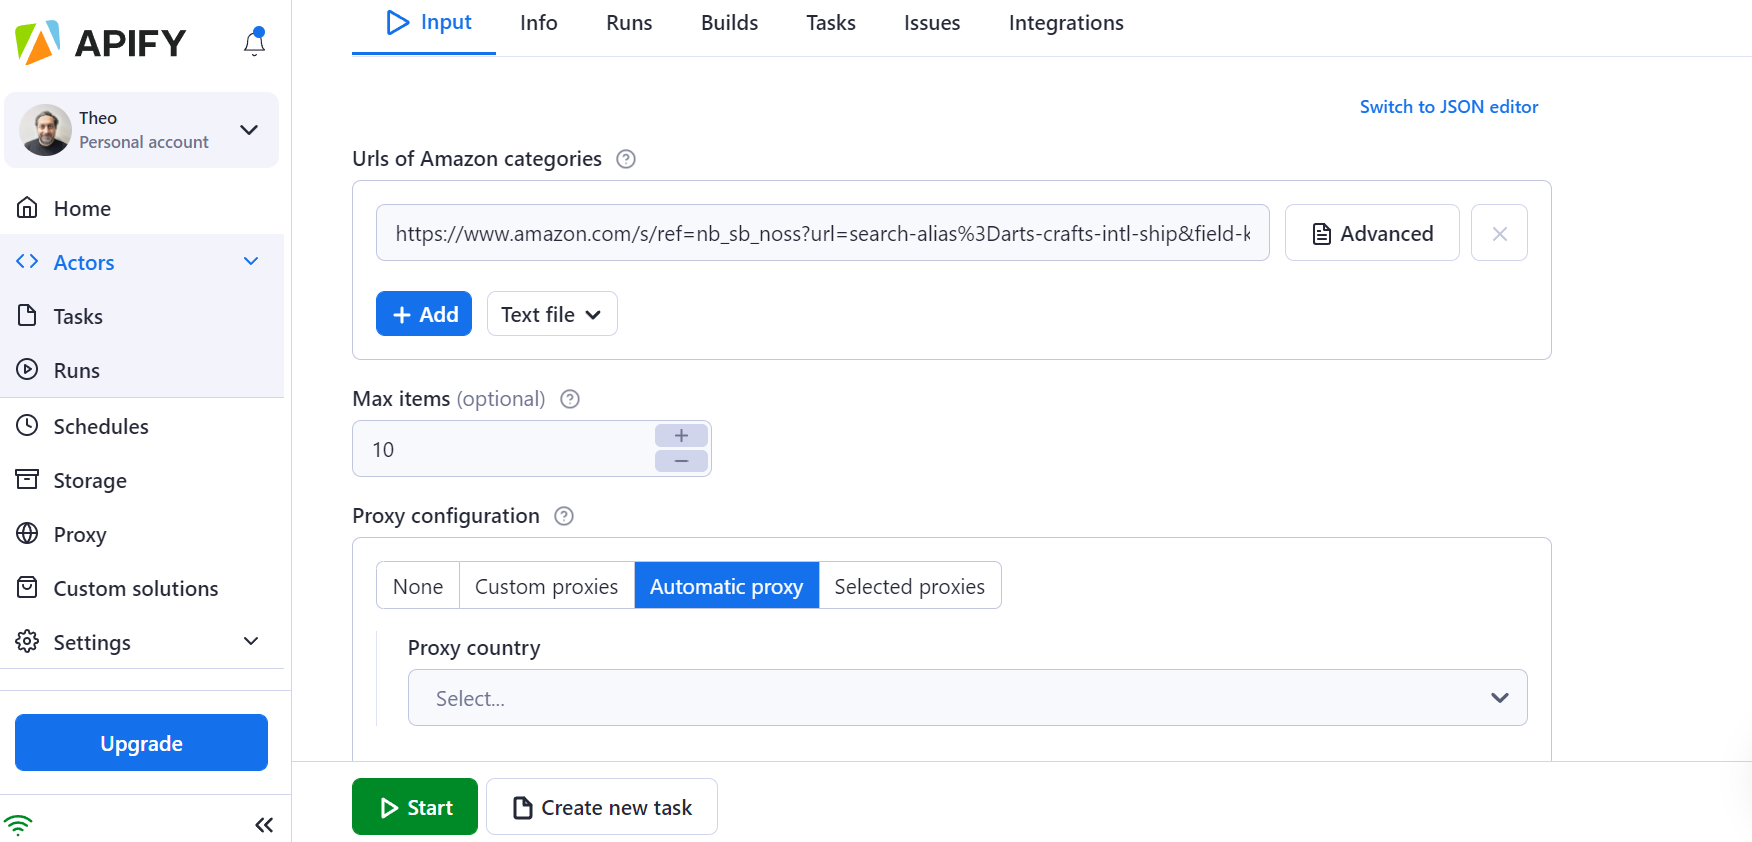Click the Settings gear icon

(x=28, y=642)
